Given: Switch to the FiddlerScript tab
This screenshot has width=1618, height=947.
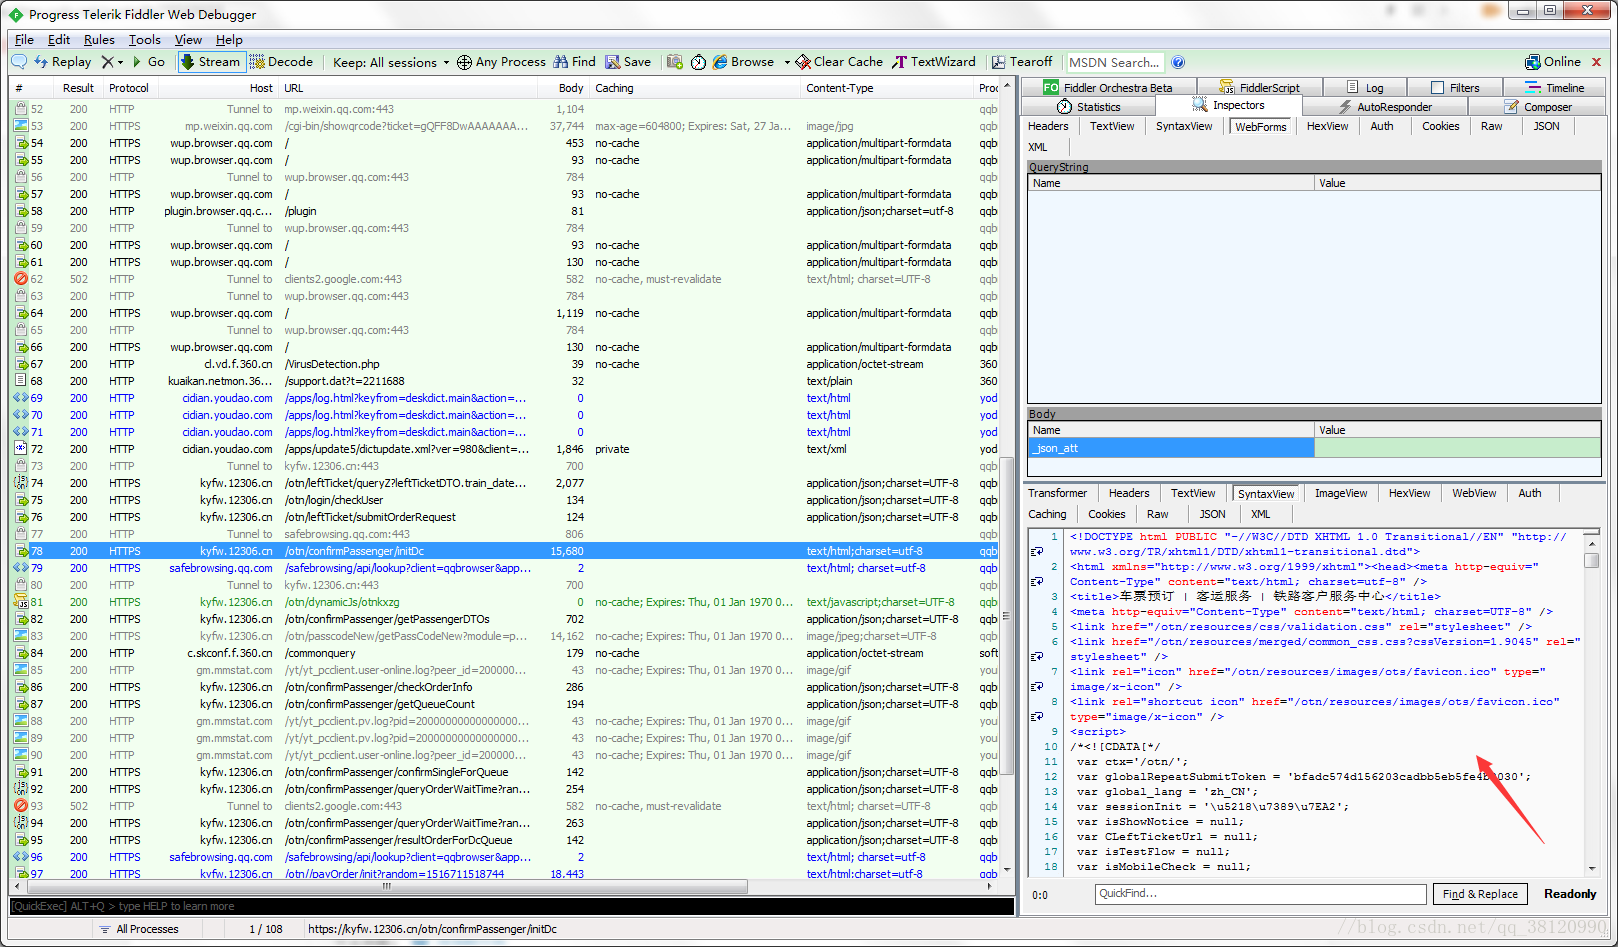Looking at the screenshot, I should [x=1259, y=88].
